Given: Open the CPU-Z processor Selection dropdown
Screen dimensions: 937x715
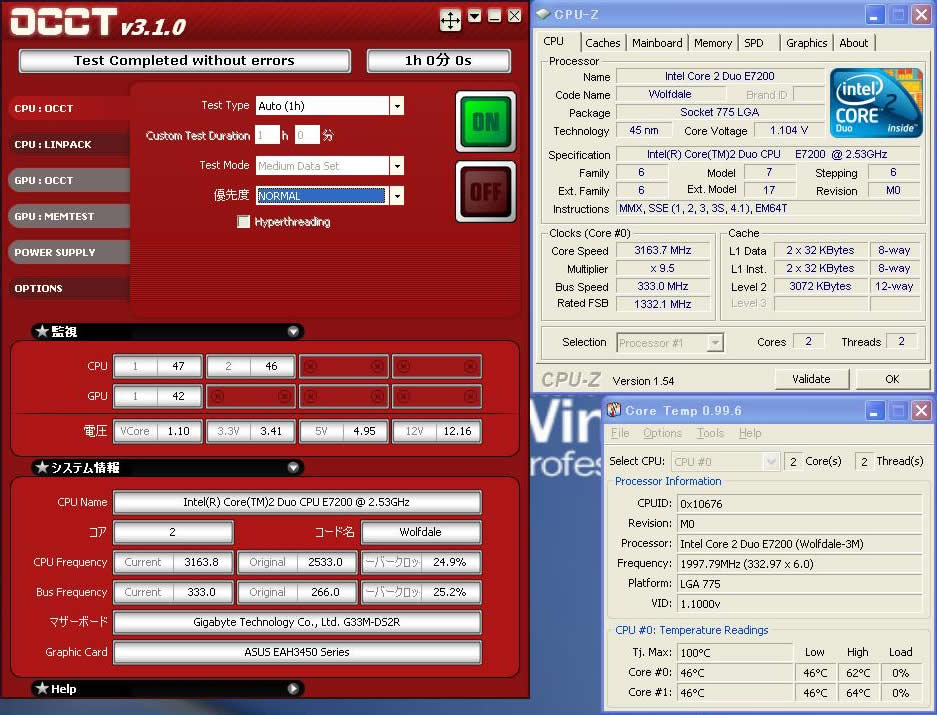Looking at the screenshot, I should pyautogui.click(x=714, y=343).
